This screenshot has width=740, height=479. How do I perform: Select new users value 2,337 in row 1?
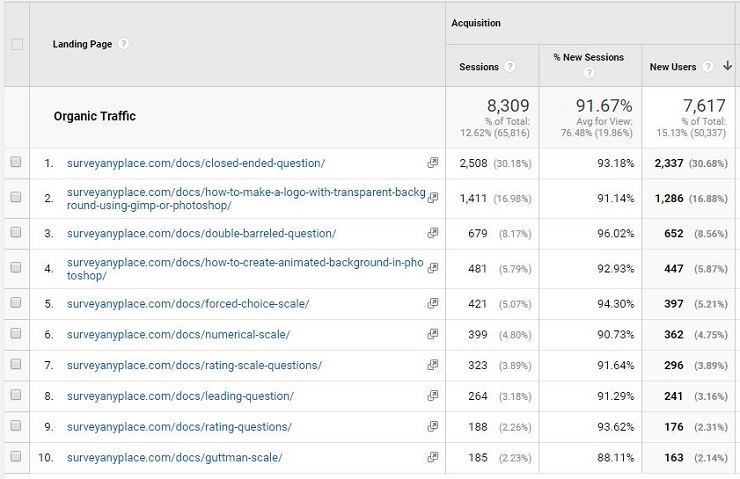[669, 163]
